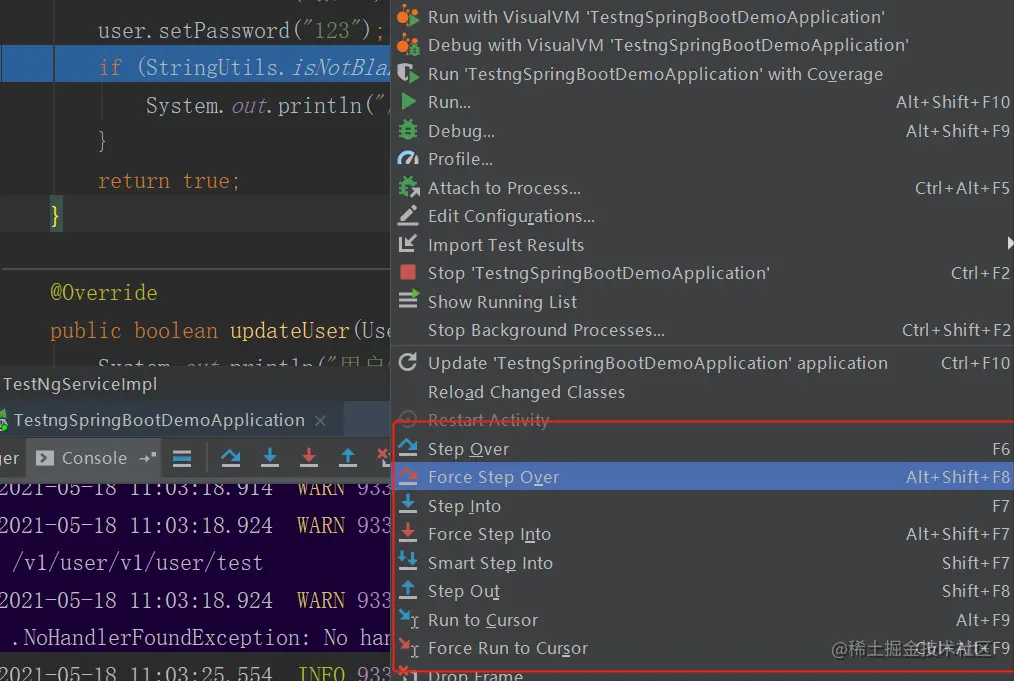Choose Step Over in menu

tap(702, 449)
